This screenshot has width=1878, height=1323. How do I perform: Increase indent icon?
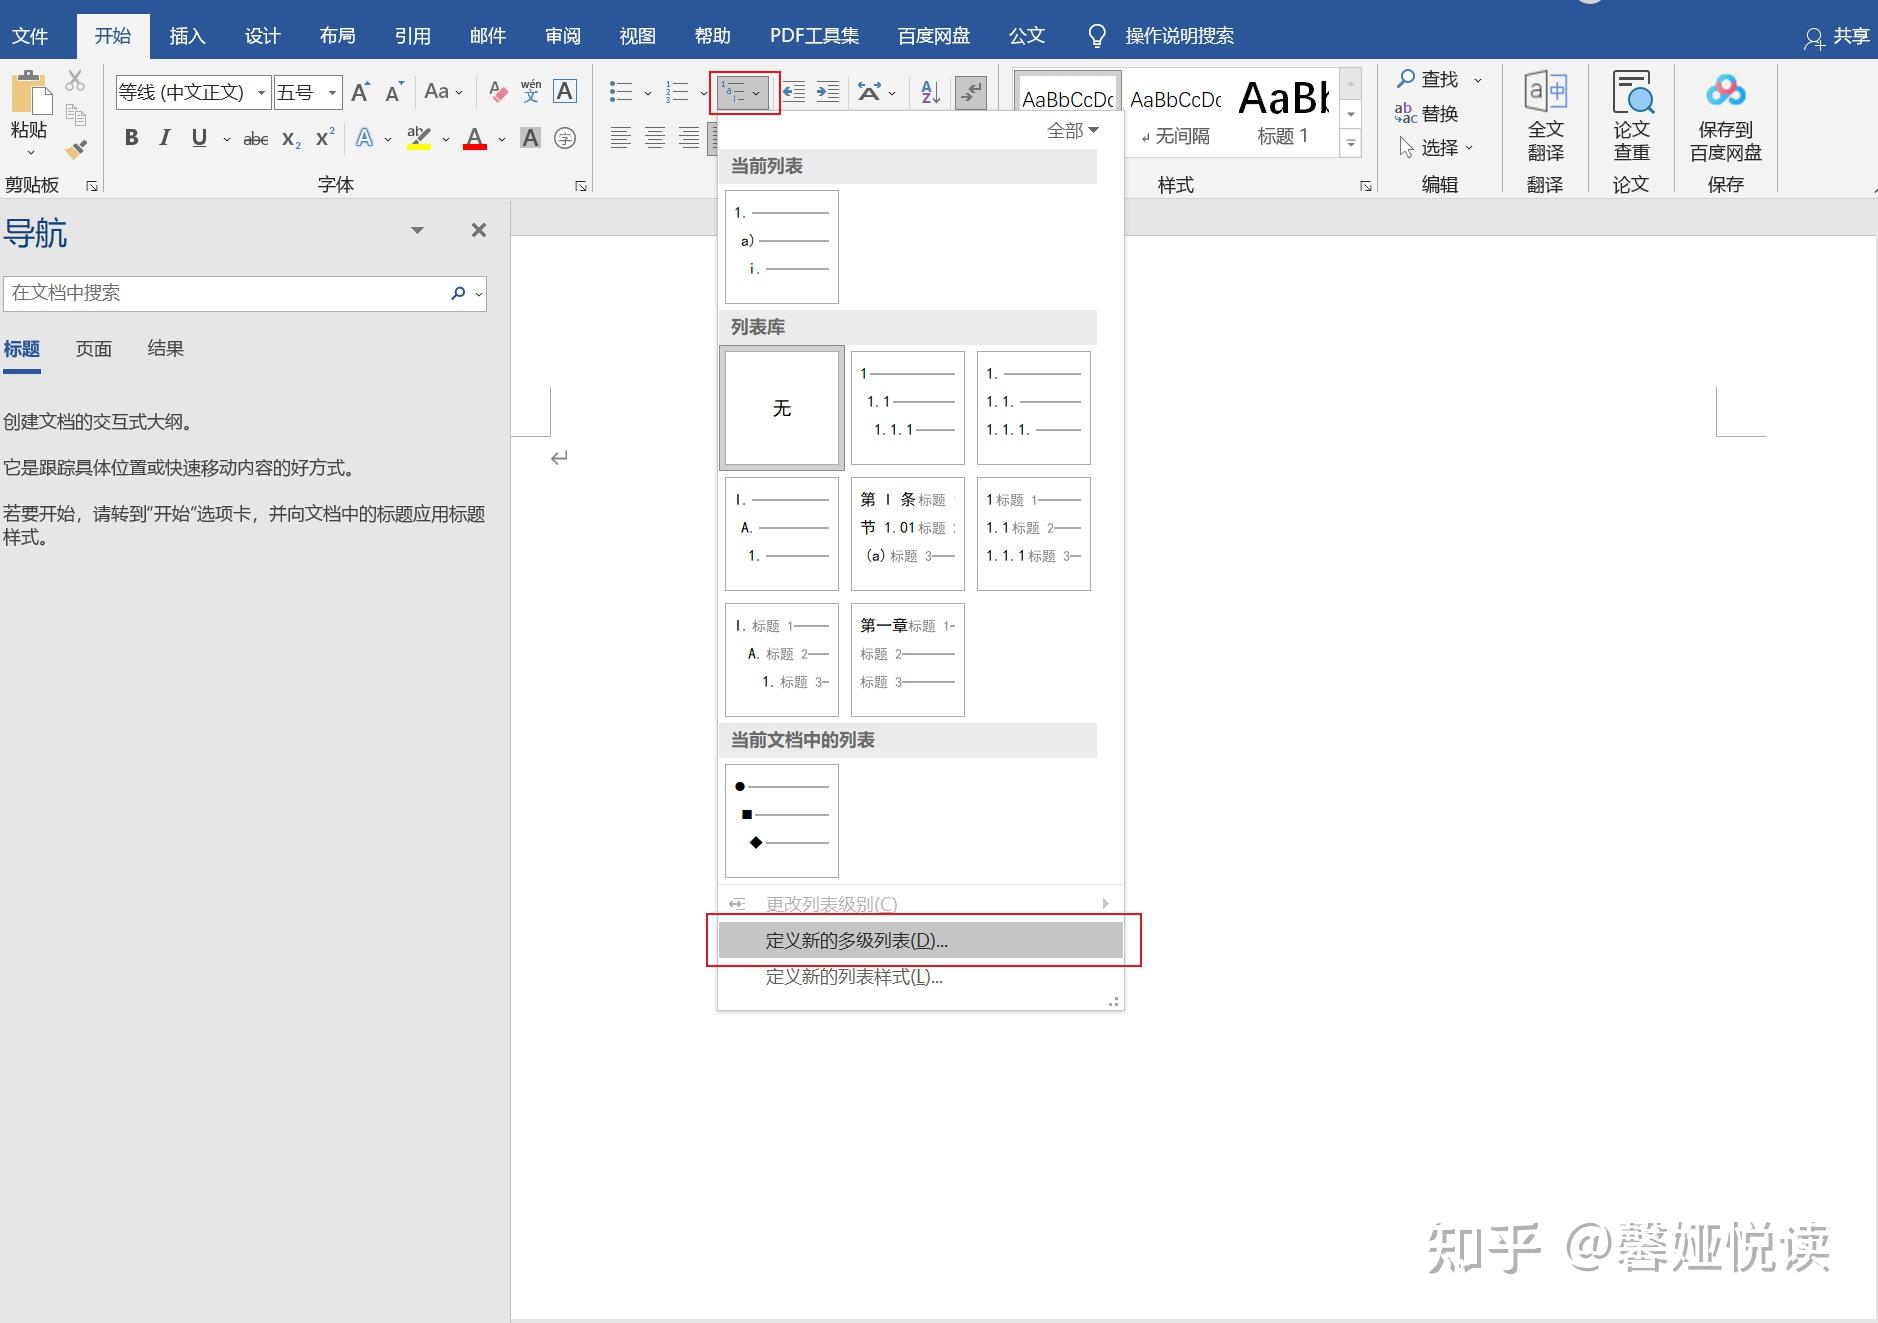(828, 93)
